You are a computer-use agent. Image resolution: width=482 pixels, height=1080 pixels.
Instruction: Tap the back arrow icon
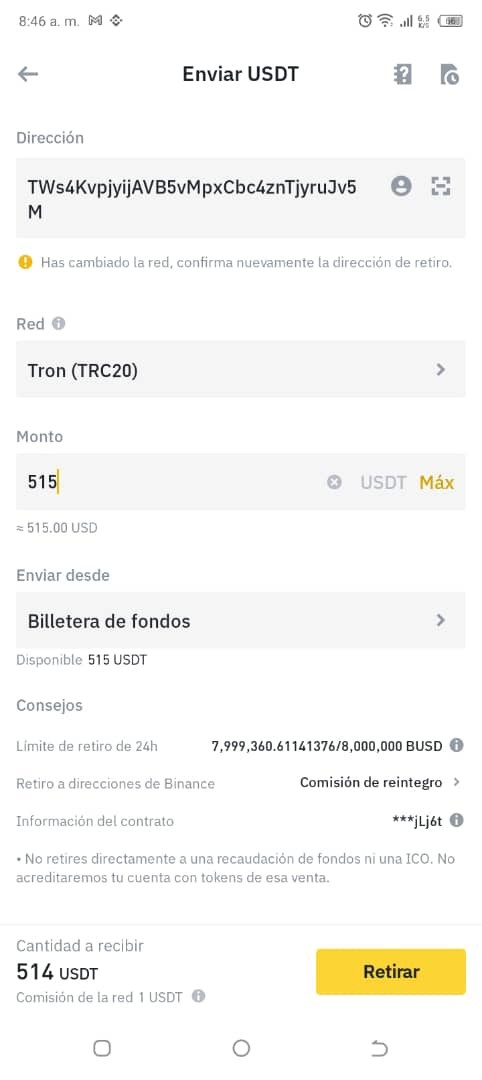28,74
